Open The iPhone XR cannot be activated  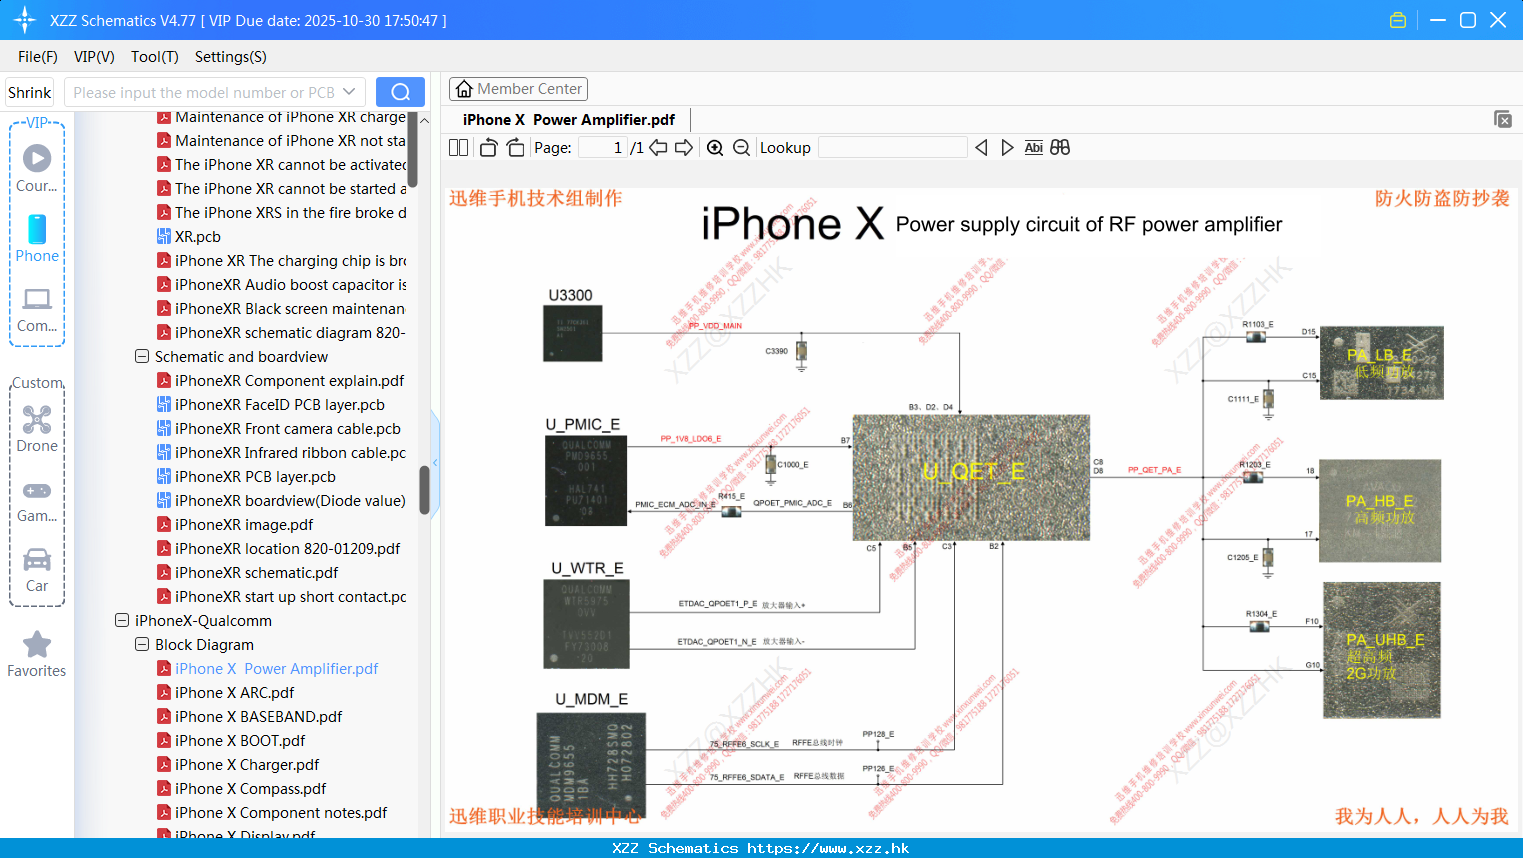click(x=291, y=164)
